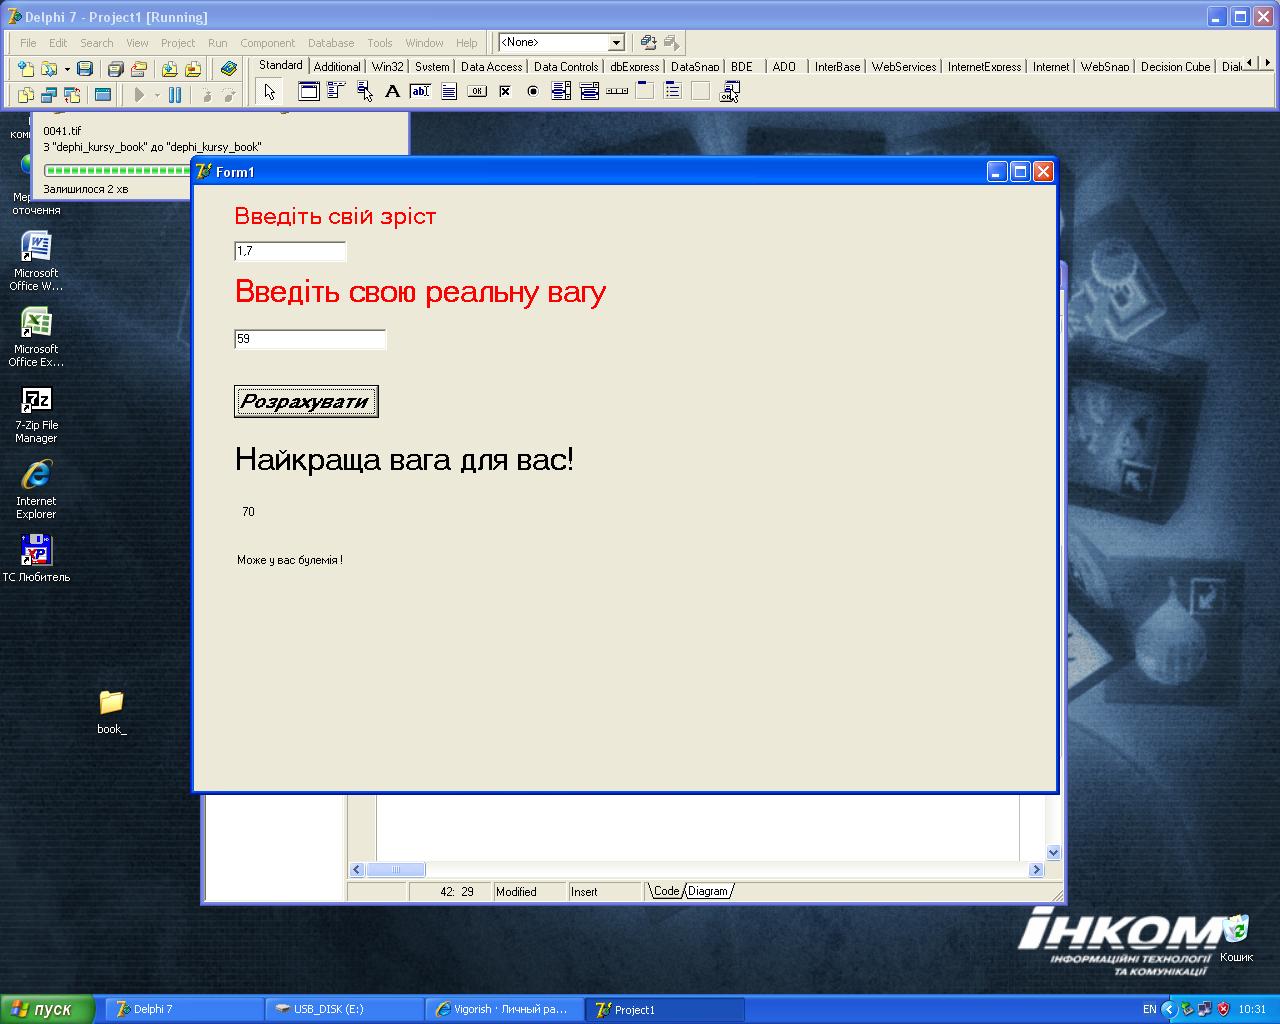Click the Save toolbar icon
1280x1024 pixels.
[x=85, y=69]
